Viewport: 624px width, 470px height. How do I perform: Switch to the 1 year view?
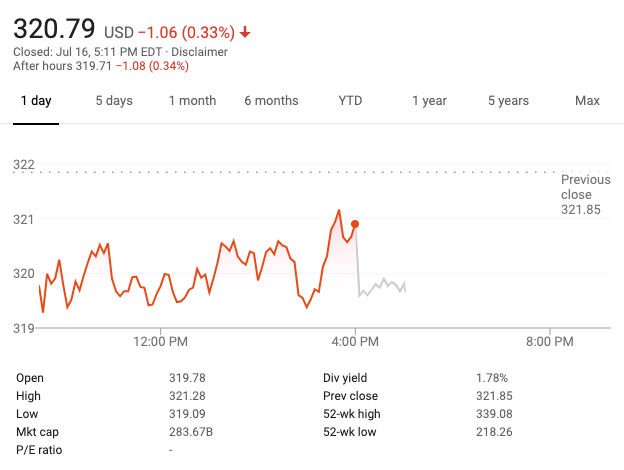[x=429, y=101]
